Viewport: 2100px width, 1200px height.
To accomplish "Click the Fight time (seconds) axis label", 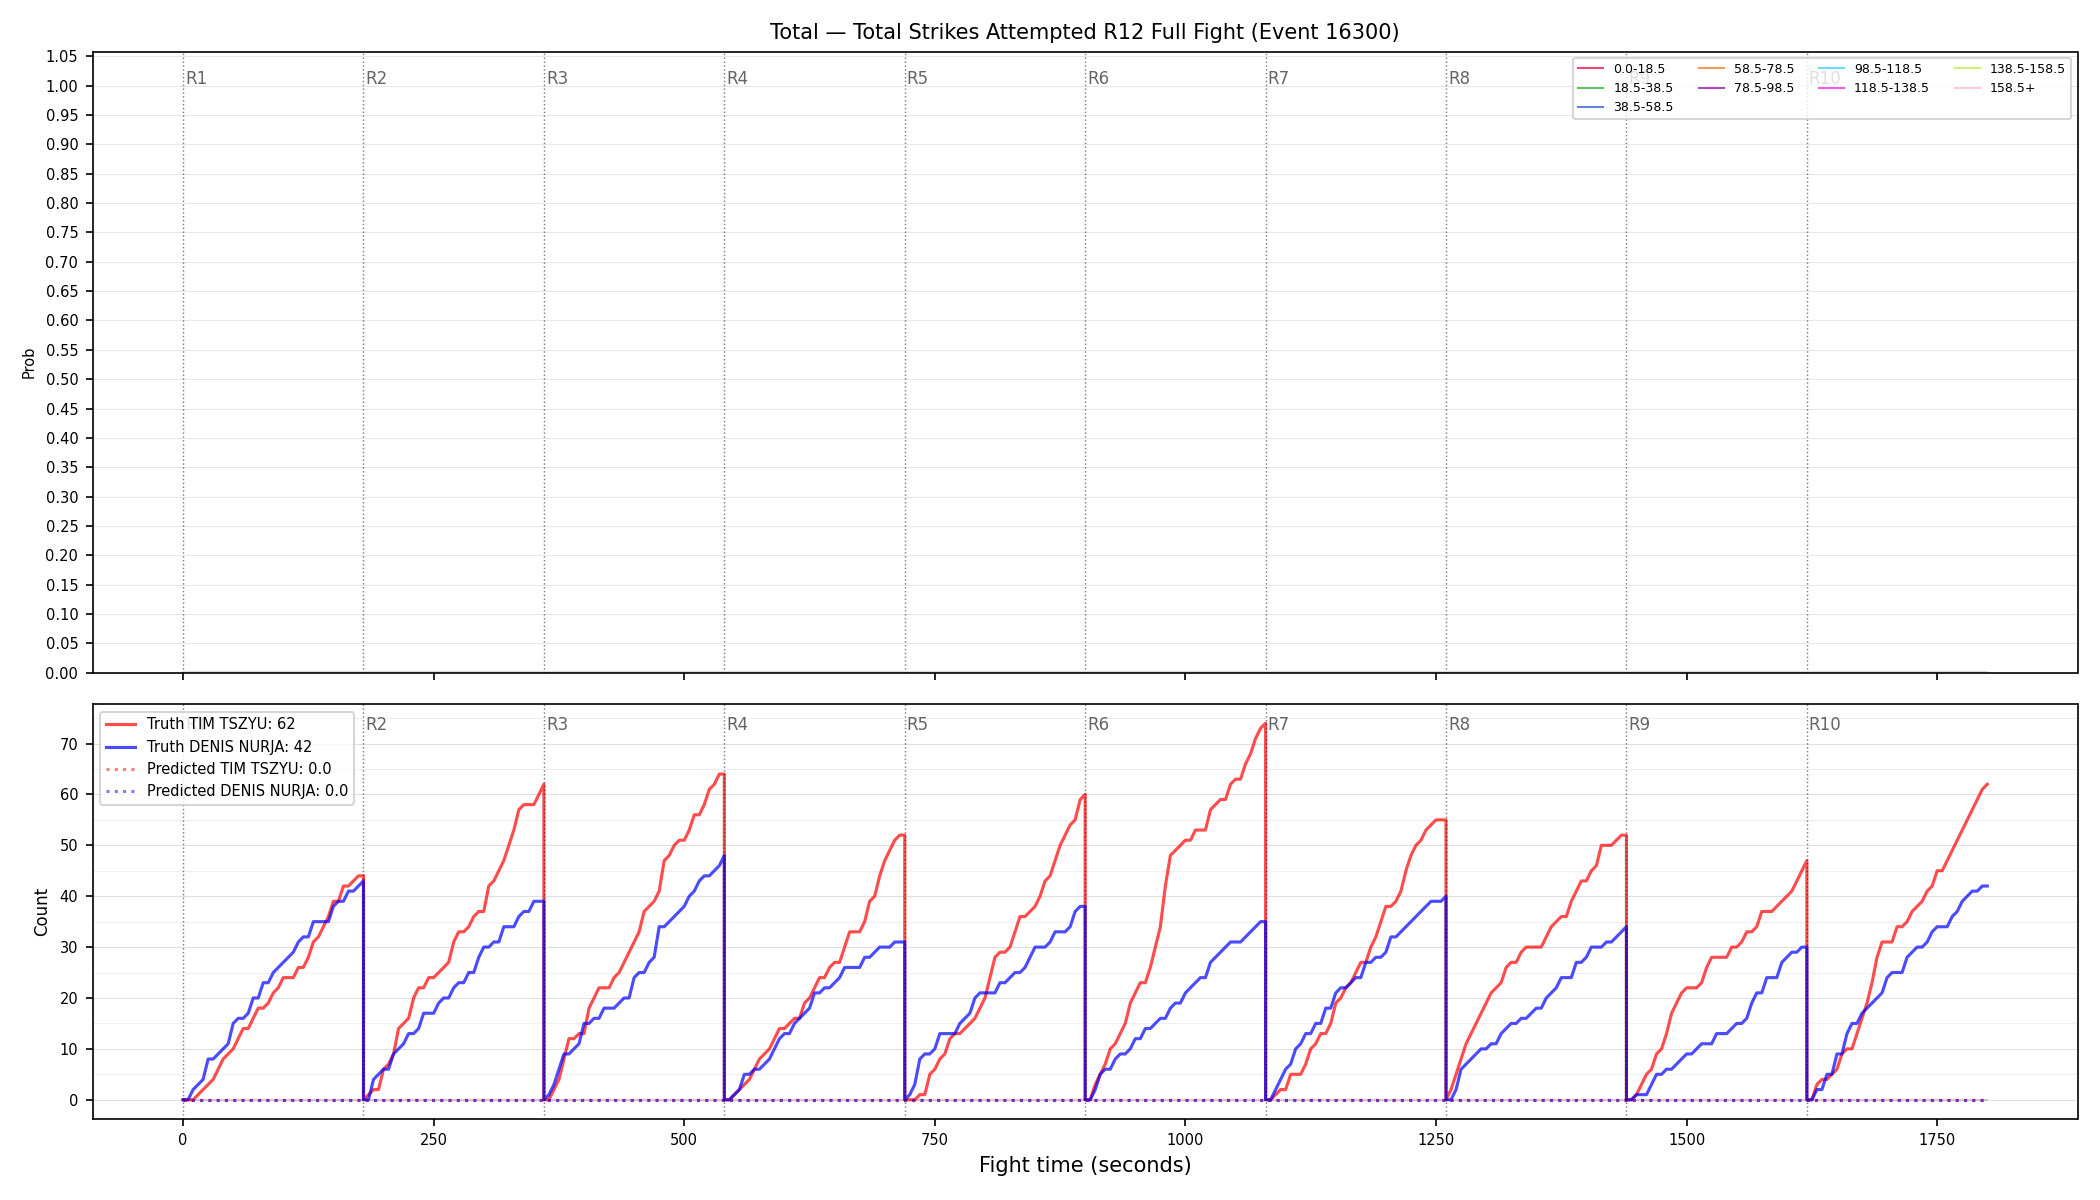I will point(1085,1165).
